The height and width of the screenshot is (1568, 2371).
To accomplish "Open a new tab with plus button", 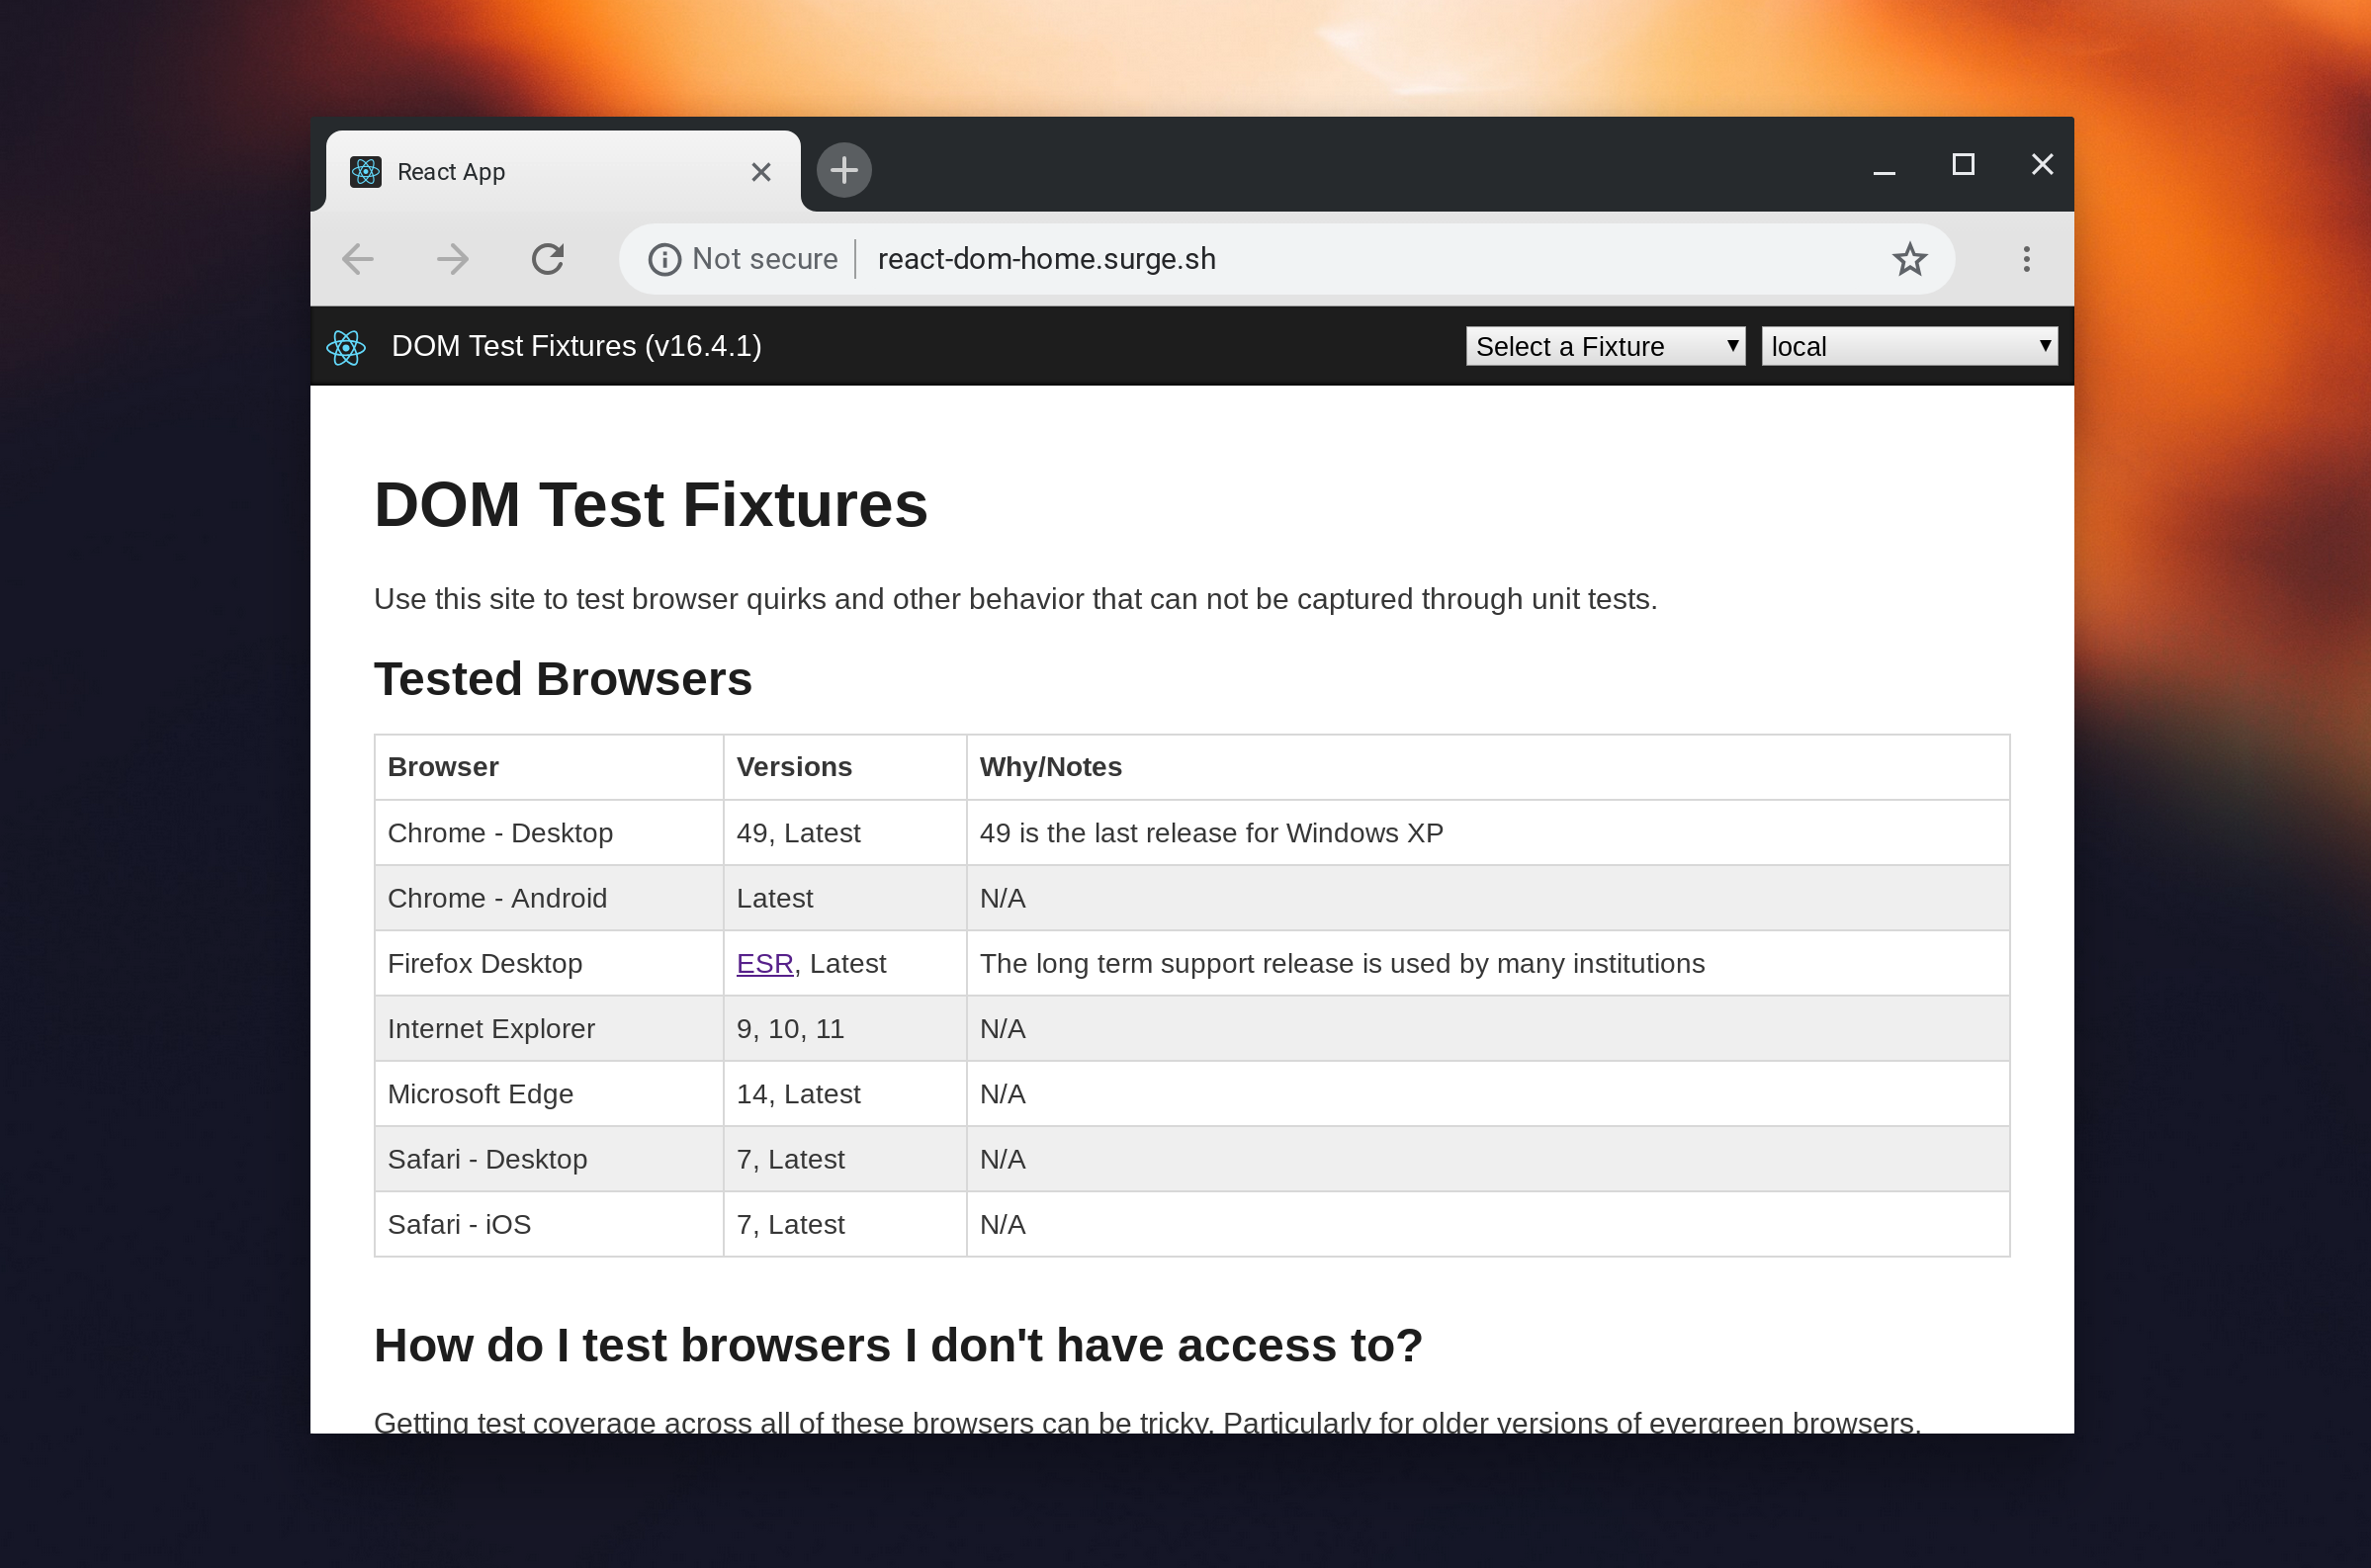I will click(x=843, y=170).
